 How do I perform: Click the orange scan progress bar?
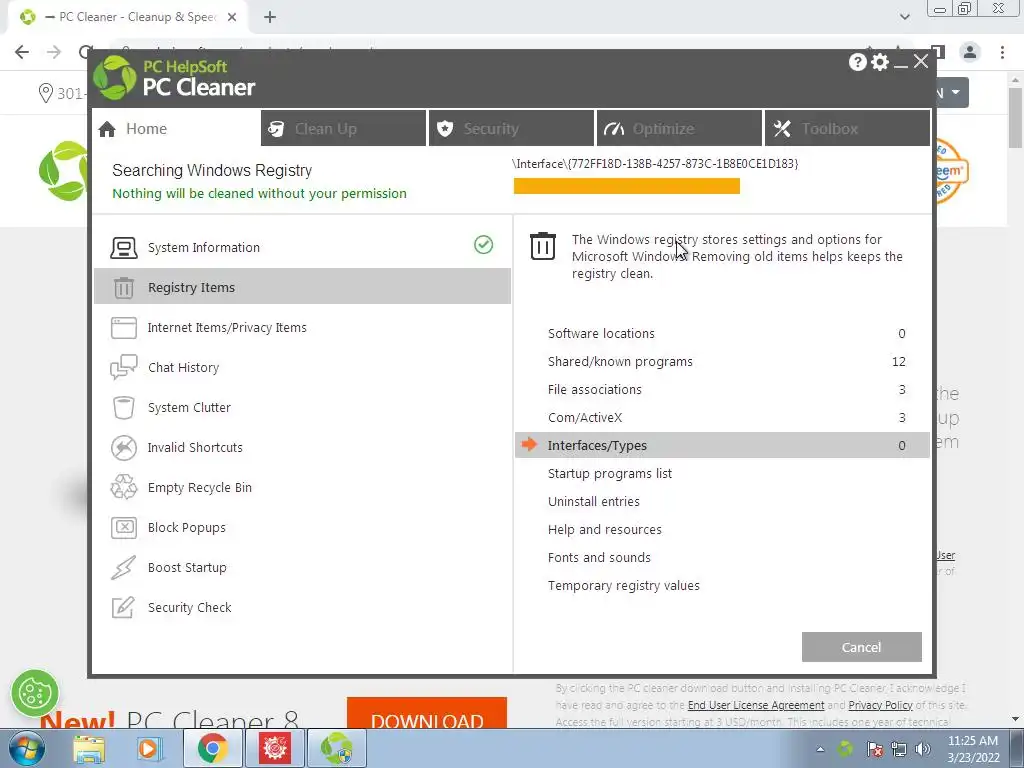coord(627,186)
